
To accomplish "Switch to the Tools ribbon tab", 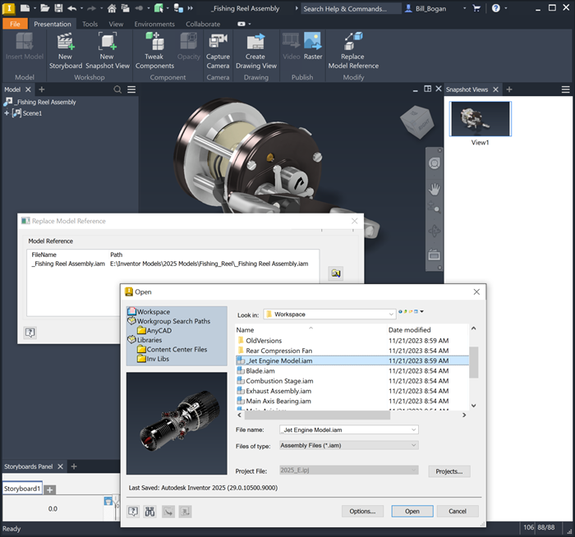I will (90, 24).
